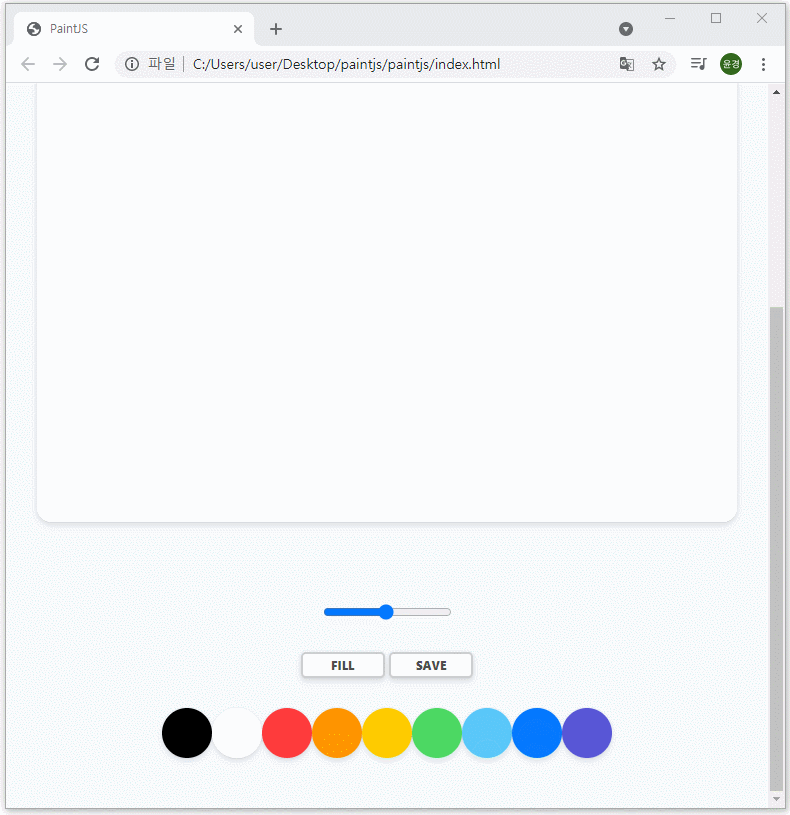Select the blue color swatch
This screenshot has width=790, height=815.
pyautogui.click(x=537, y=733)
